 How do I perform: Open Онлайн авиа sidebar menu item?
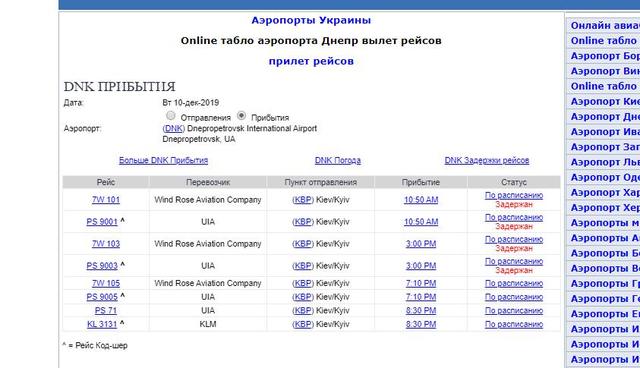point(605,26)
